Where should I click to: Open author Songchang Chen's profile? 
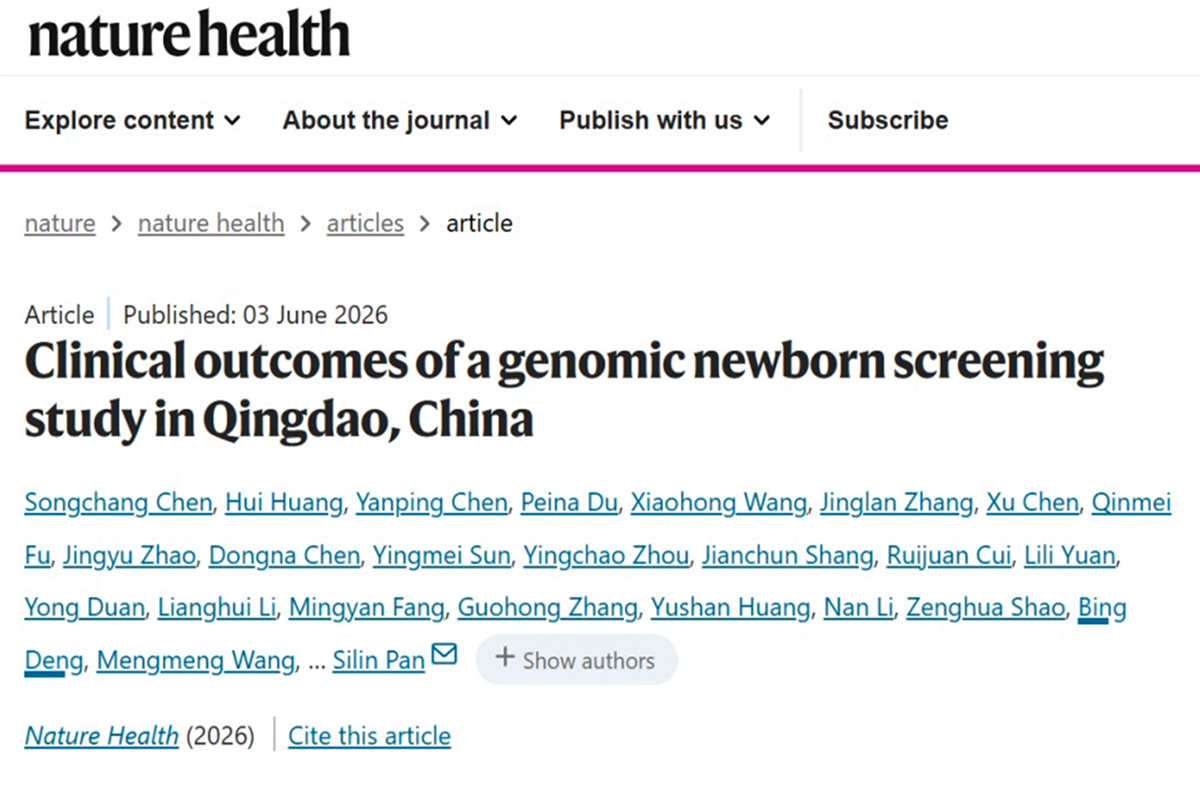pyautogui.click(x=118, y=503)
